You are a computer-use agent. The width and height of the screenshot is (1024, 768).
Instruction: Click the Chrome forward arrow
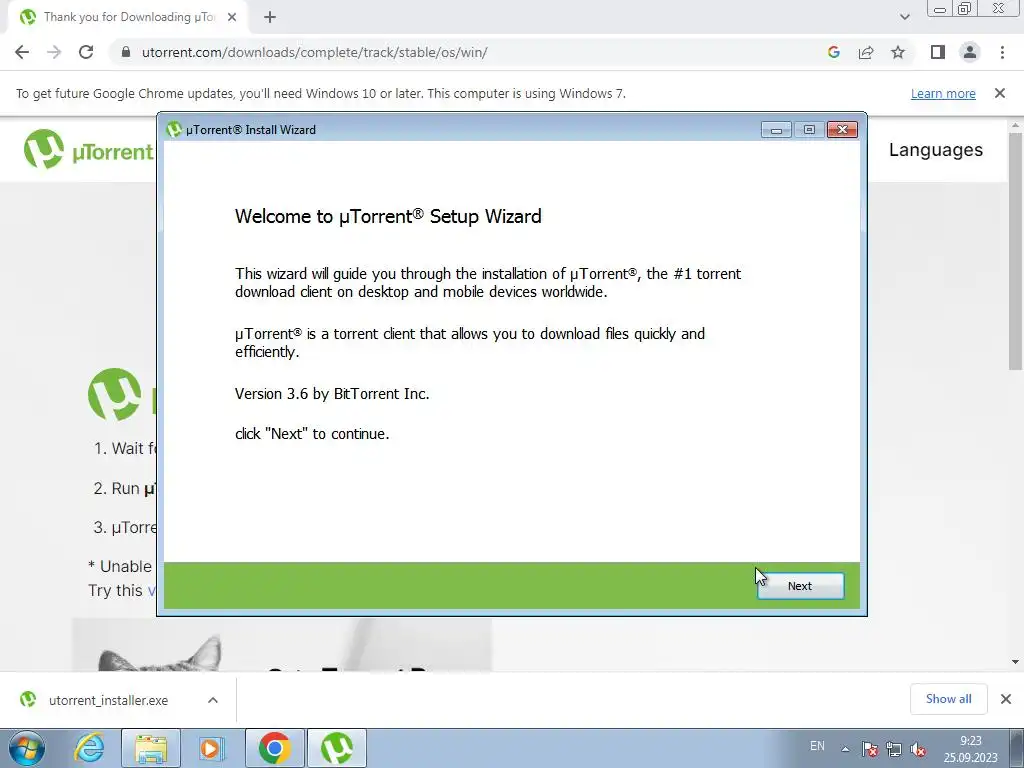tap(54, 52)
